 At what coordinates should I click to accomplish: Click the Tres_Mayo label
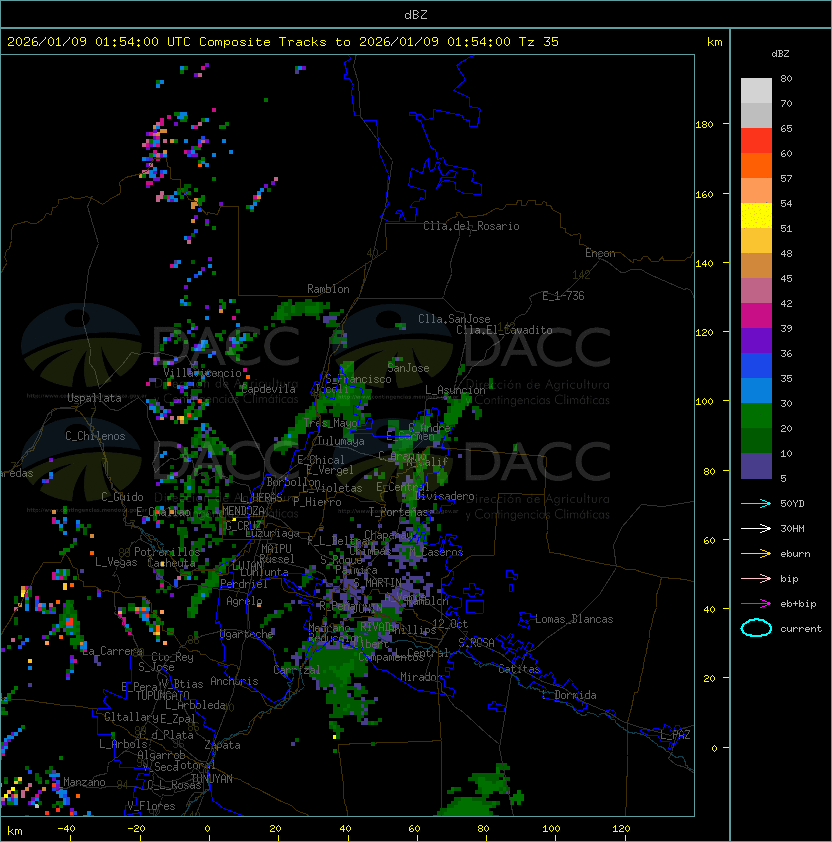point(330,423)
